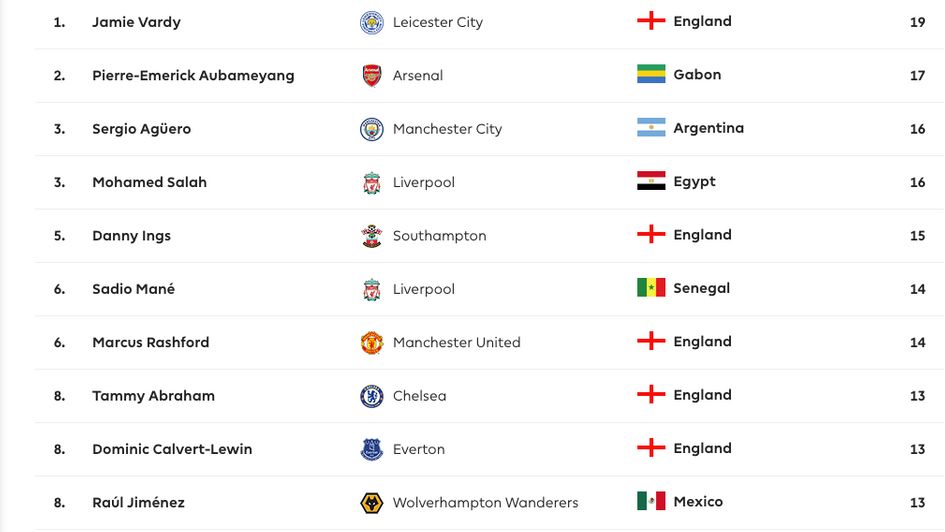Select the Mexico flag icon
Screen dimensions: 945x532
[651, 501]
